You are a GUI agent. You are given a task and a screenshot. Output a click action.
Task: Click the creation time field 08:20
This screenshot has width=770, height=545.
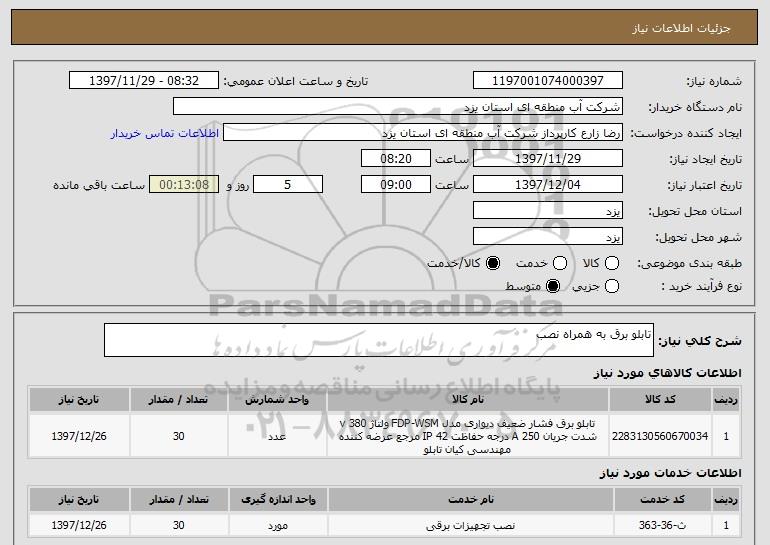[x=396, y=159]
